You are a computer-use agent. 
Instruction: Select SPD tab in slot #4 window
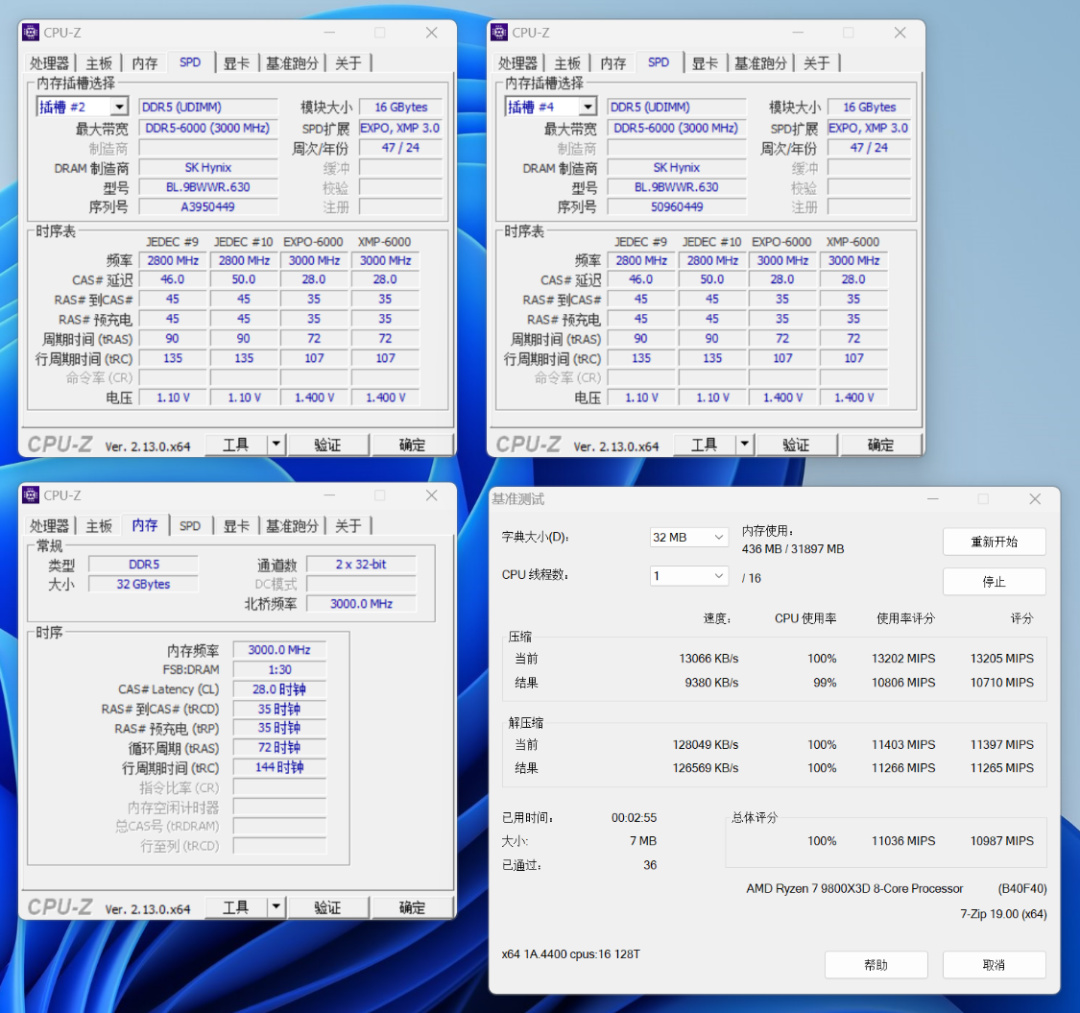click(x=658, y=62)
